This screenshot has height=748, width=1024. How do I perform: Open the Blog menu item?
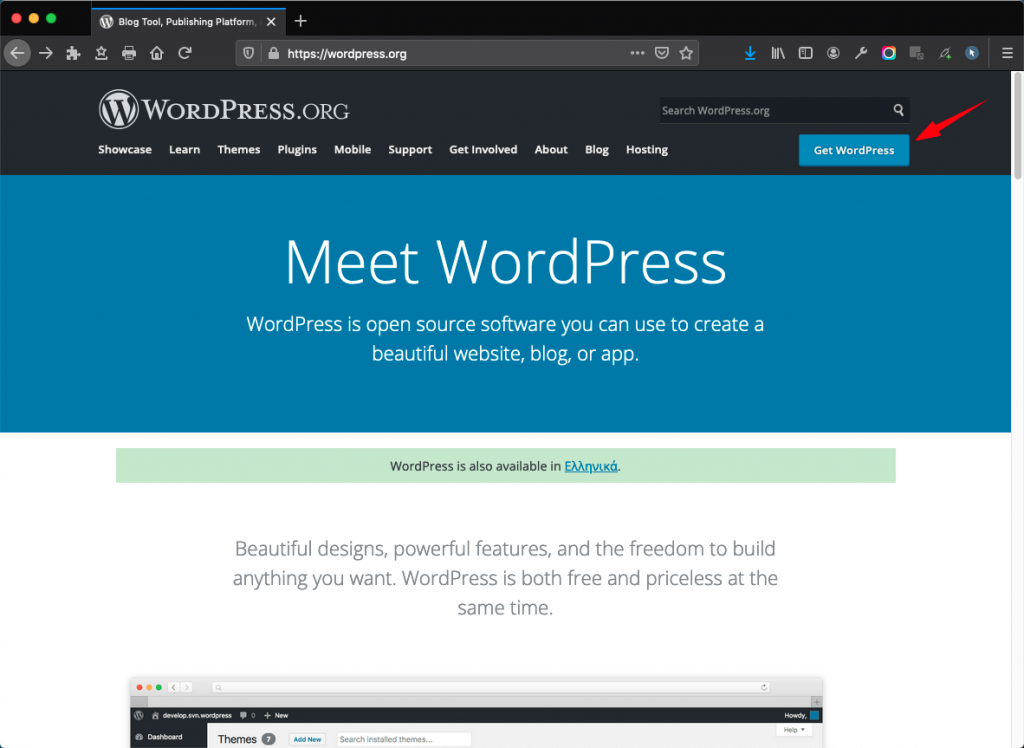(597, 150)
